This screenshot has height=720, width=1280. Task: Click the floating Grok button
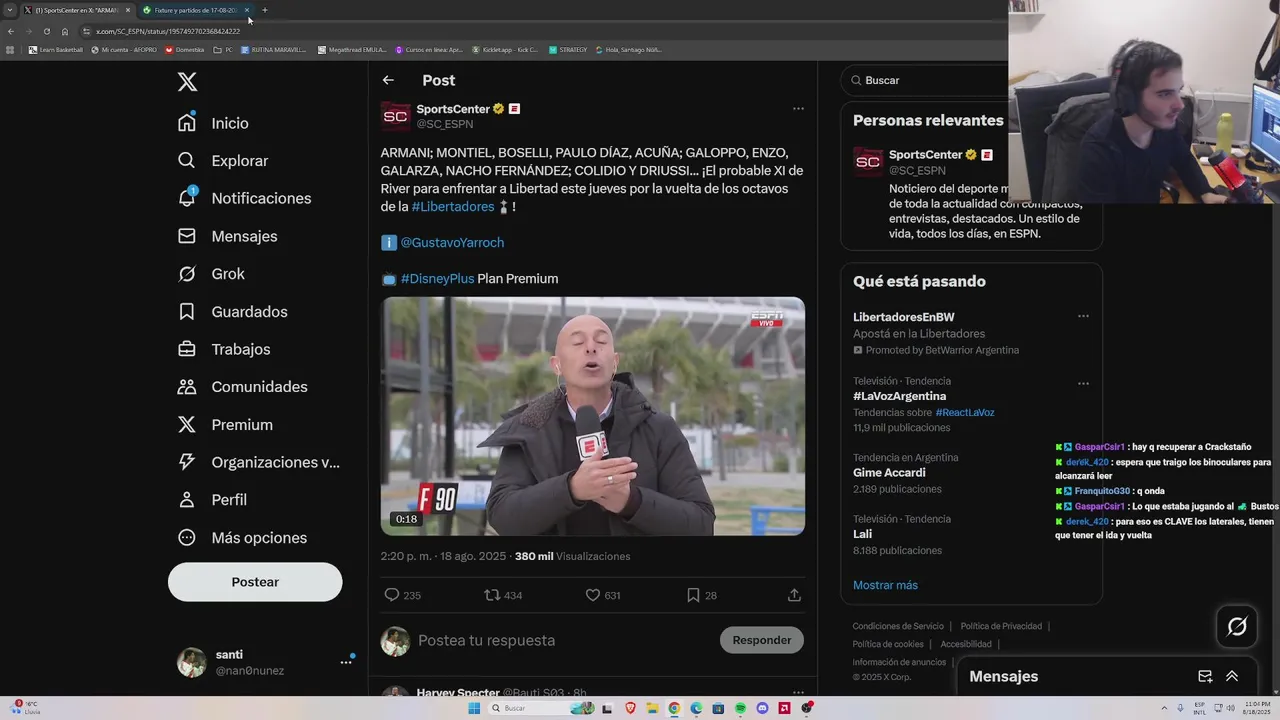(1237, 627)
